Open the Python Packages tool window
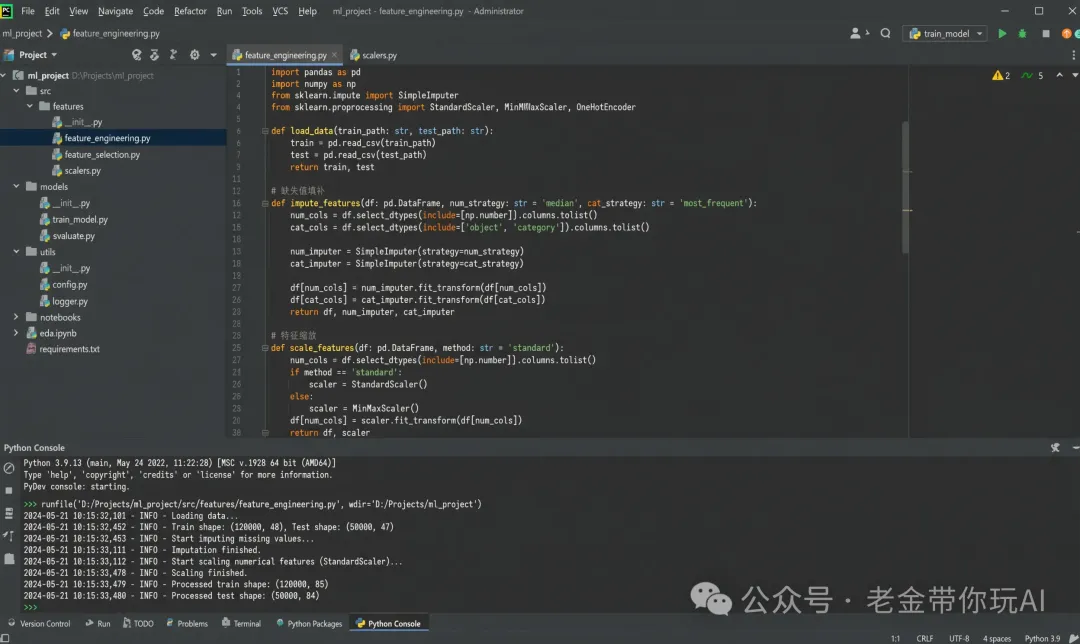1080x644 pixels. [309, 623]
